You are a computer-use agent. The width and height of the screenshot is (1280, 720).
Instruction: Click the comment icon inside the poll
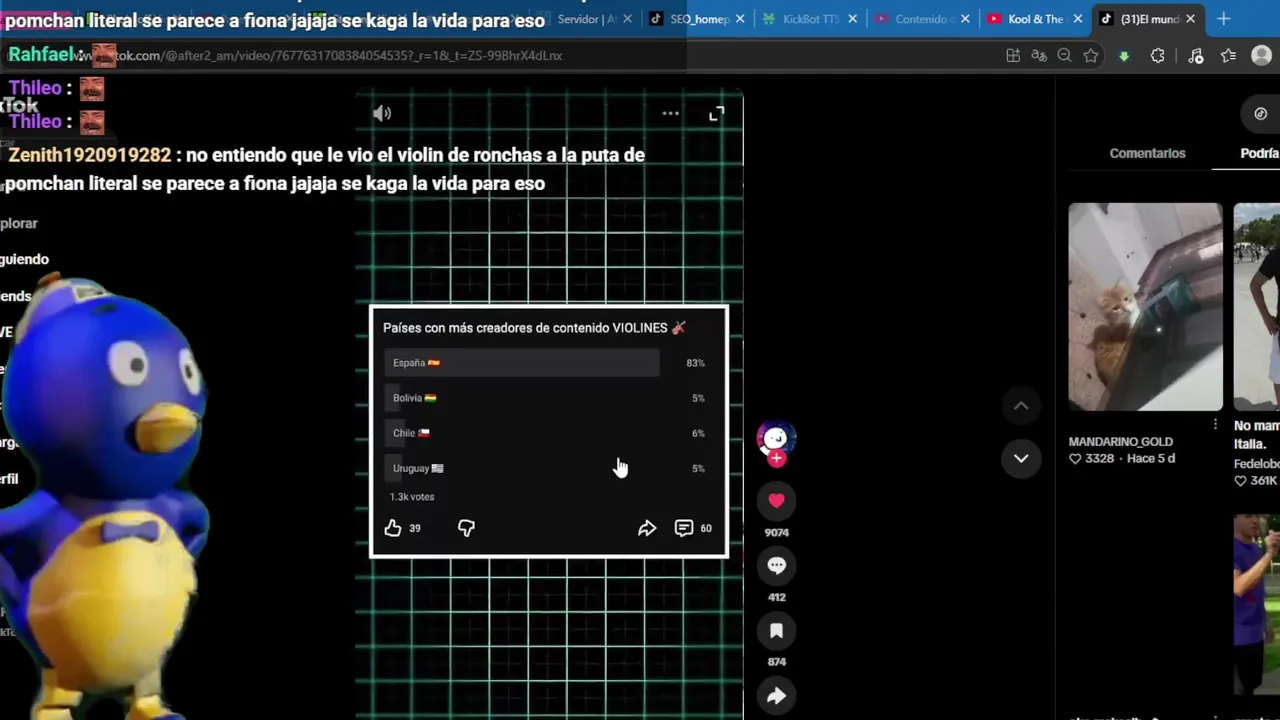click(x=684, y=528)
